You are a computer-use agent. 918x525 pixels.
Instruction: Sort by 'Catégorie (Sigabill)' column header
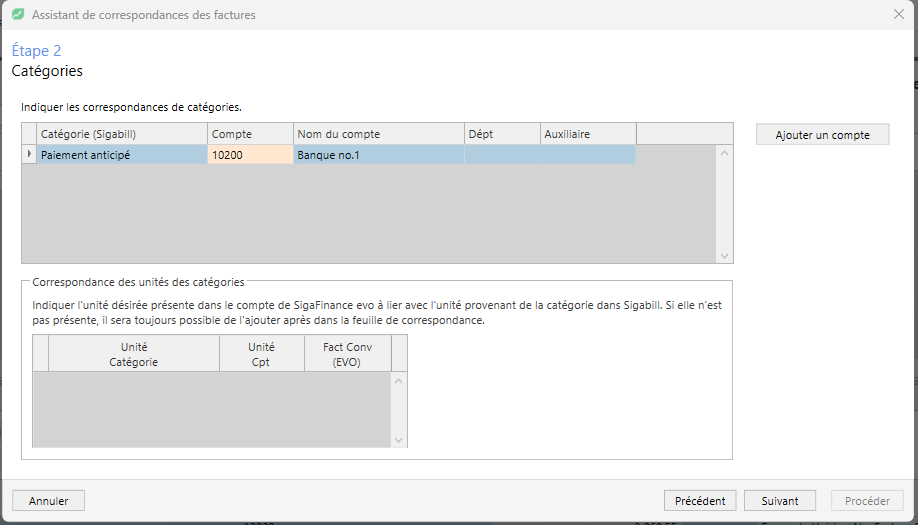(x=122, y=134)
